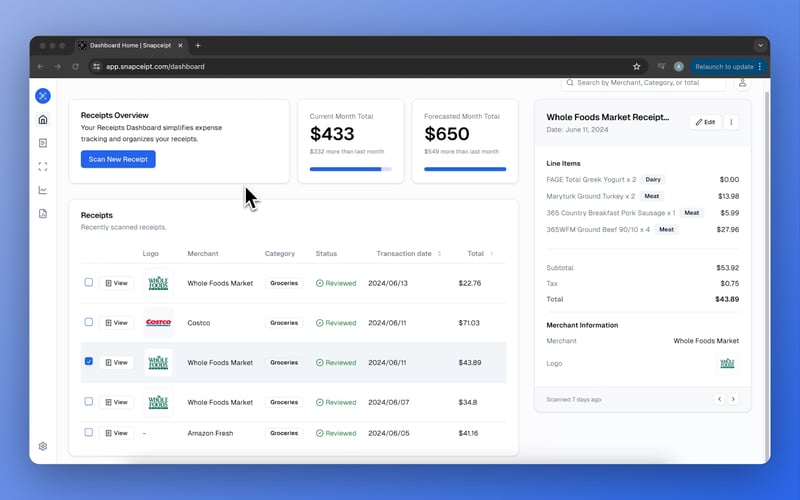The width and height of the screenshot is (800, 500).
Task: Click the Meat tag on Ground Turkey item
Action: [x=652, y=196]
